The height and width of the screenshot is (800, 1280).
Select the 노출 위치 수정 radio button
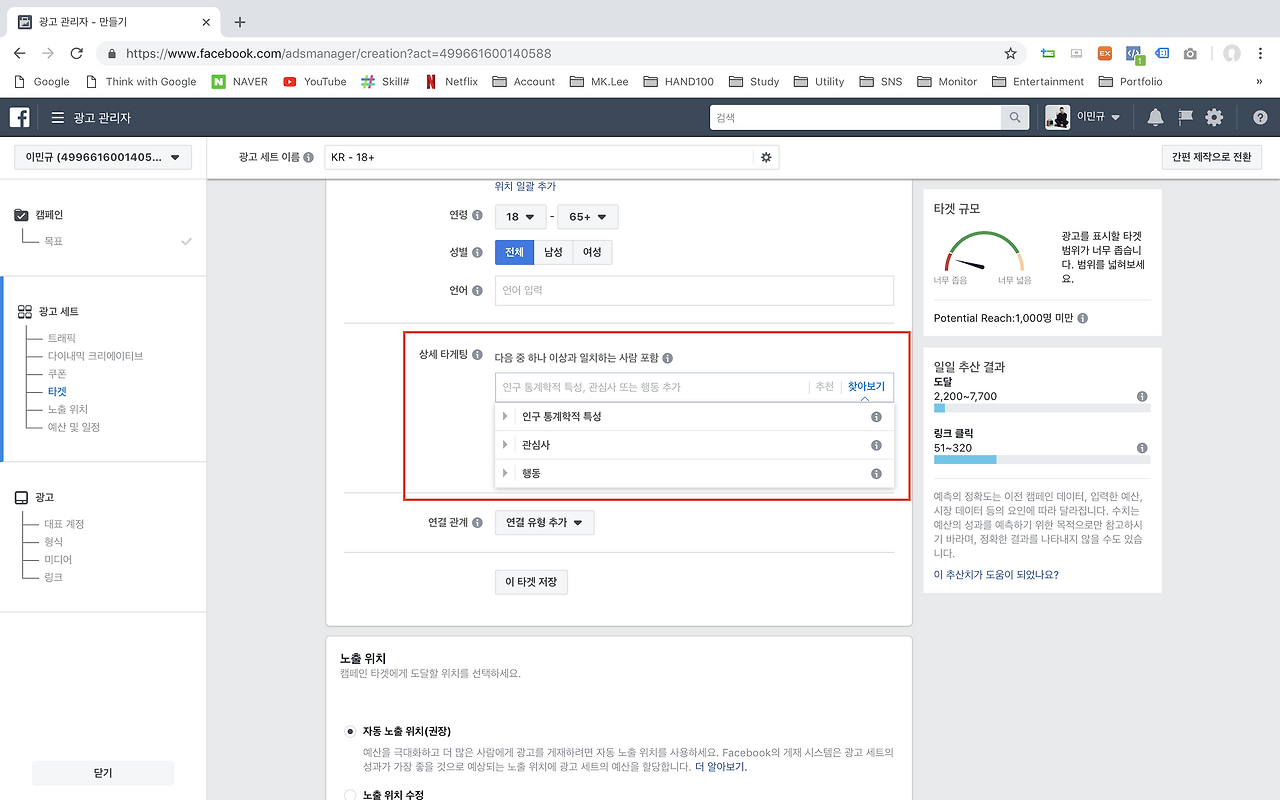click(x=349, y=793)
